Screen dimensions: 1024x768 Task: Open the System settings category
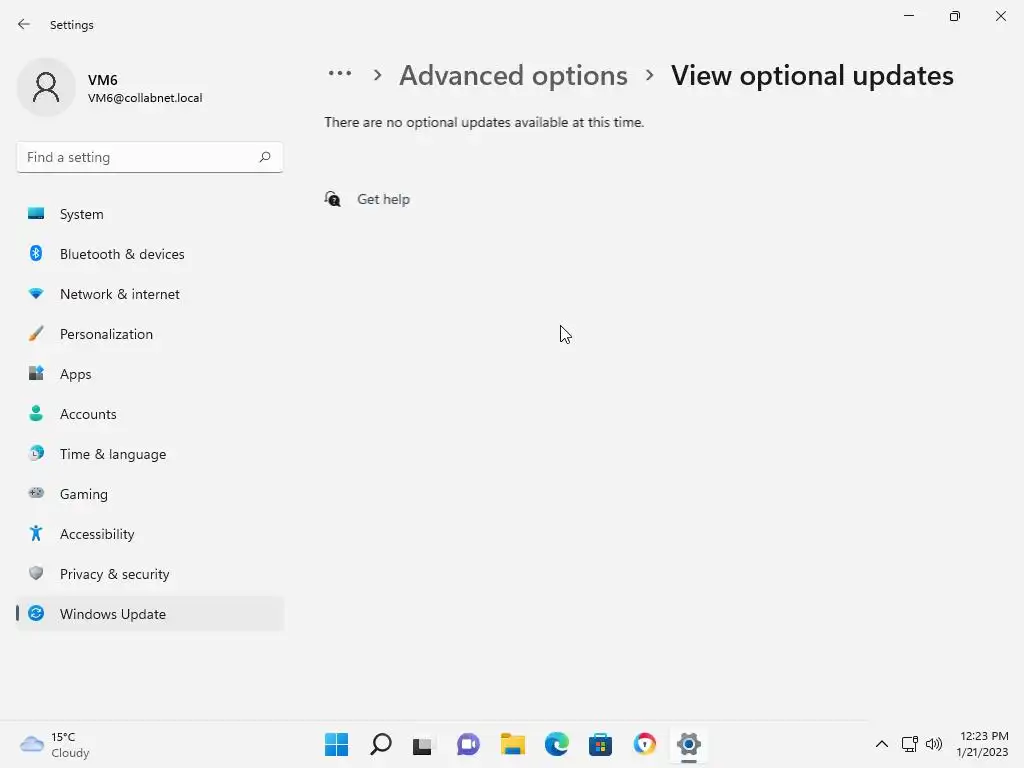(x=150, y=214)
